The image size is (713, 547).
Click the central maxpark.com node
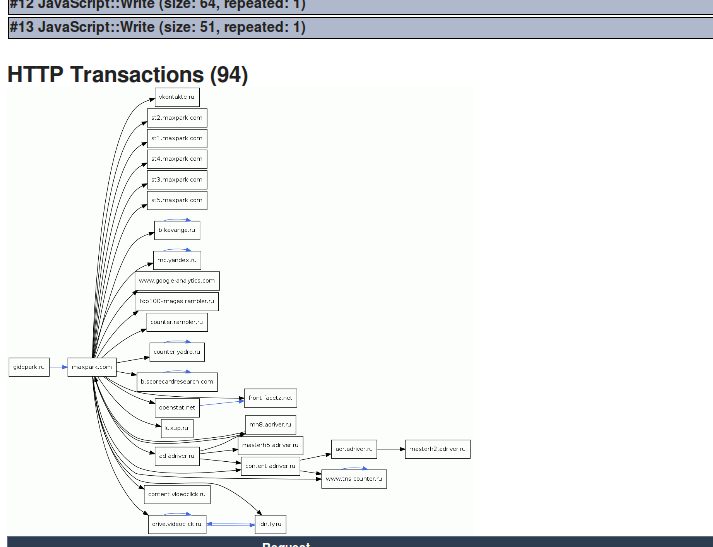(x=92, y=367)
